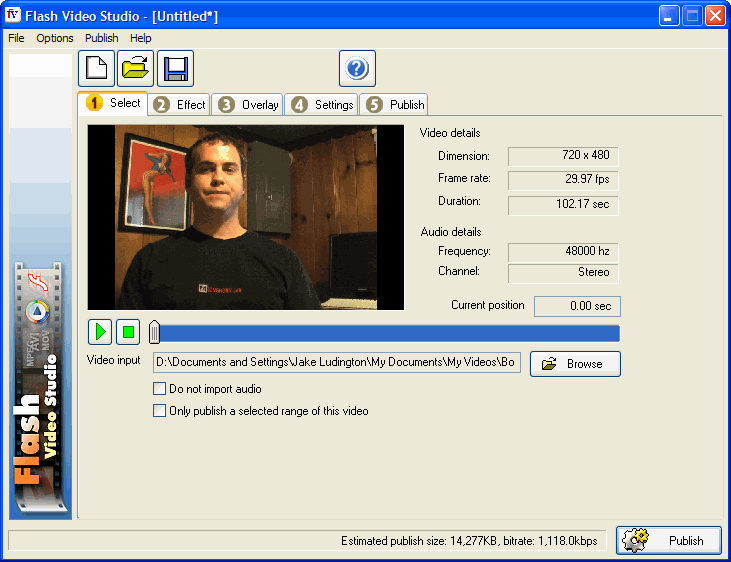Click the Current position value field
731x562 pixels.
pyautogui.click(x=577, y=306)
